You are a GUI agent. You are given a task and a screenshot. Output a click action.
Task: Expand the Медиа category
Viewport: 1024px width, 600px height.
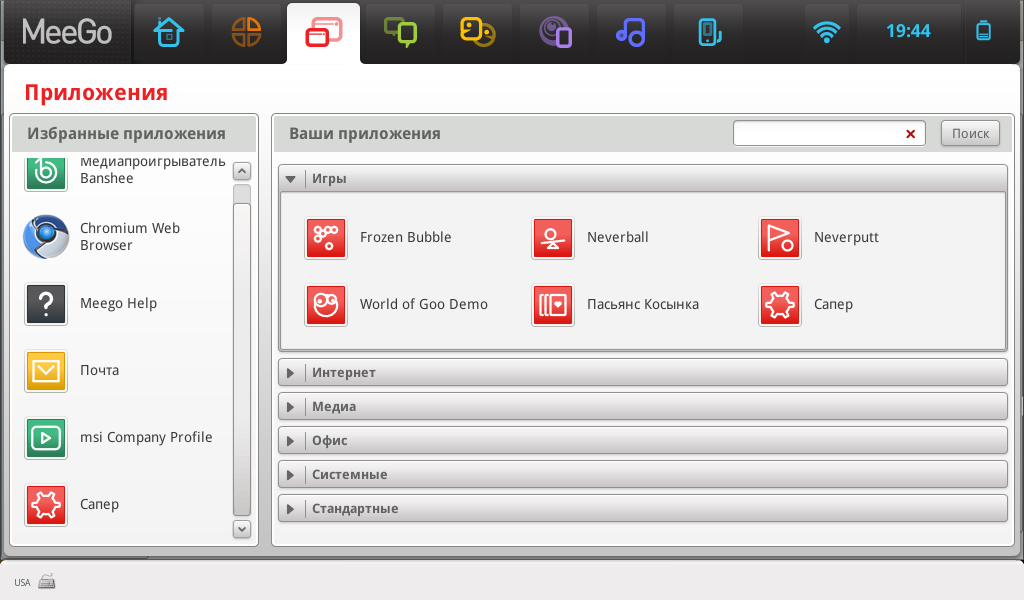291,407
